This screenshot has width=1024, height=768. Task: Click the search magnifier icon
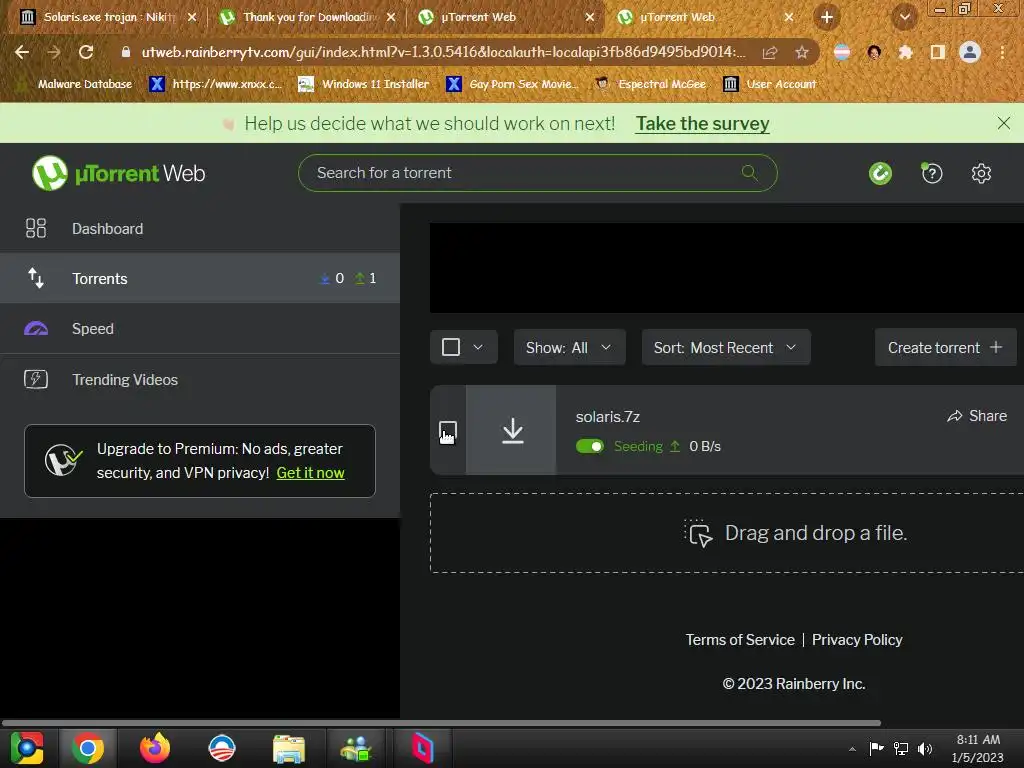point(749,172)
